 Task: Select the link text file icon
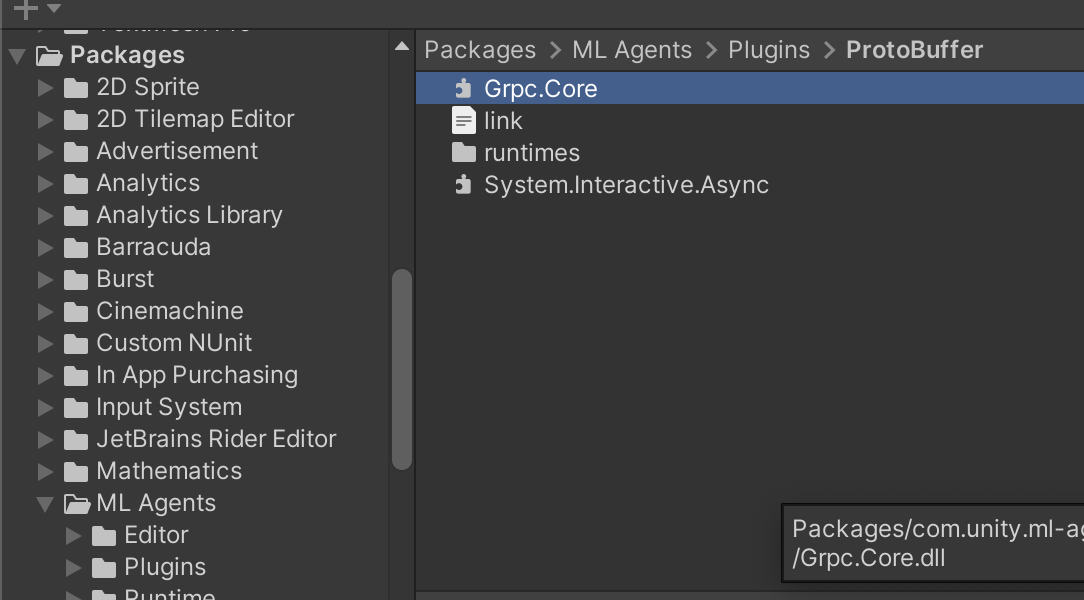coord(463,120)
